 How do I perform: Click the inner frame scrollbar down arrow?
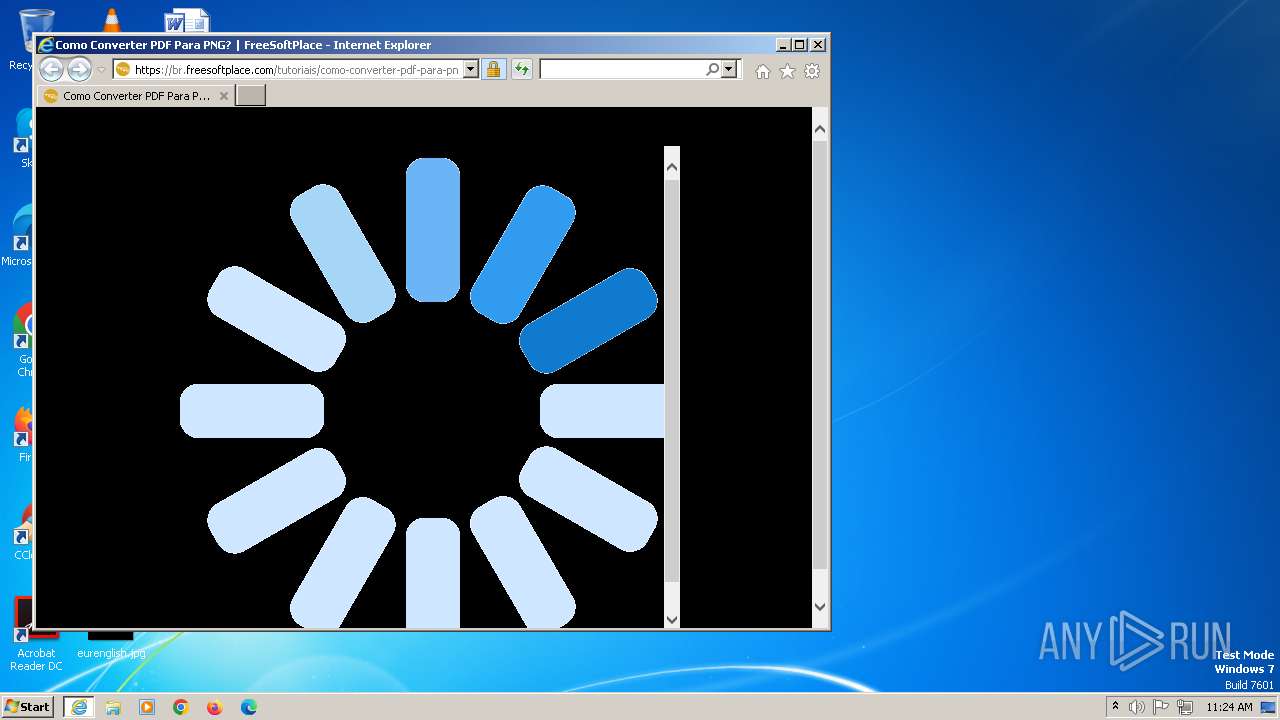[x=672, y=619]
